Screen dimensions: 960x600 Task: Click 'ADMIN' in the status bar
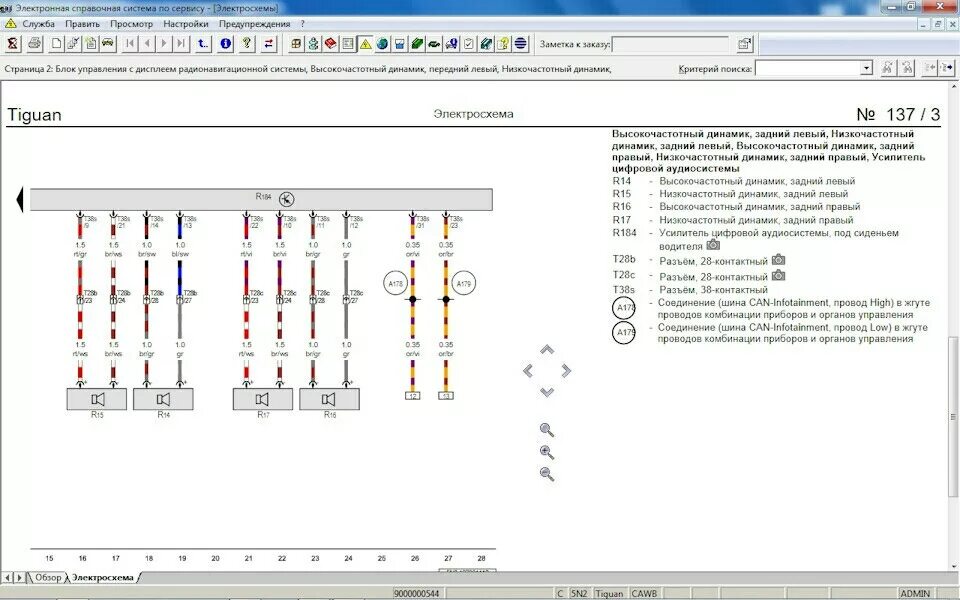point(915,593)
